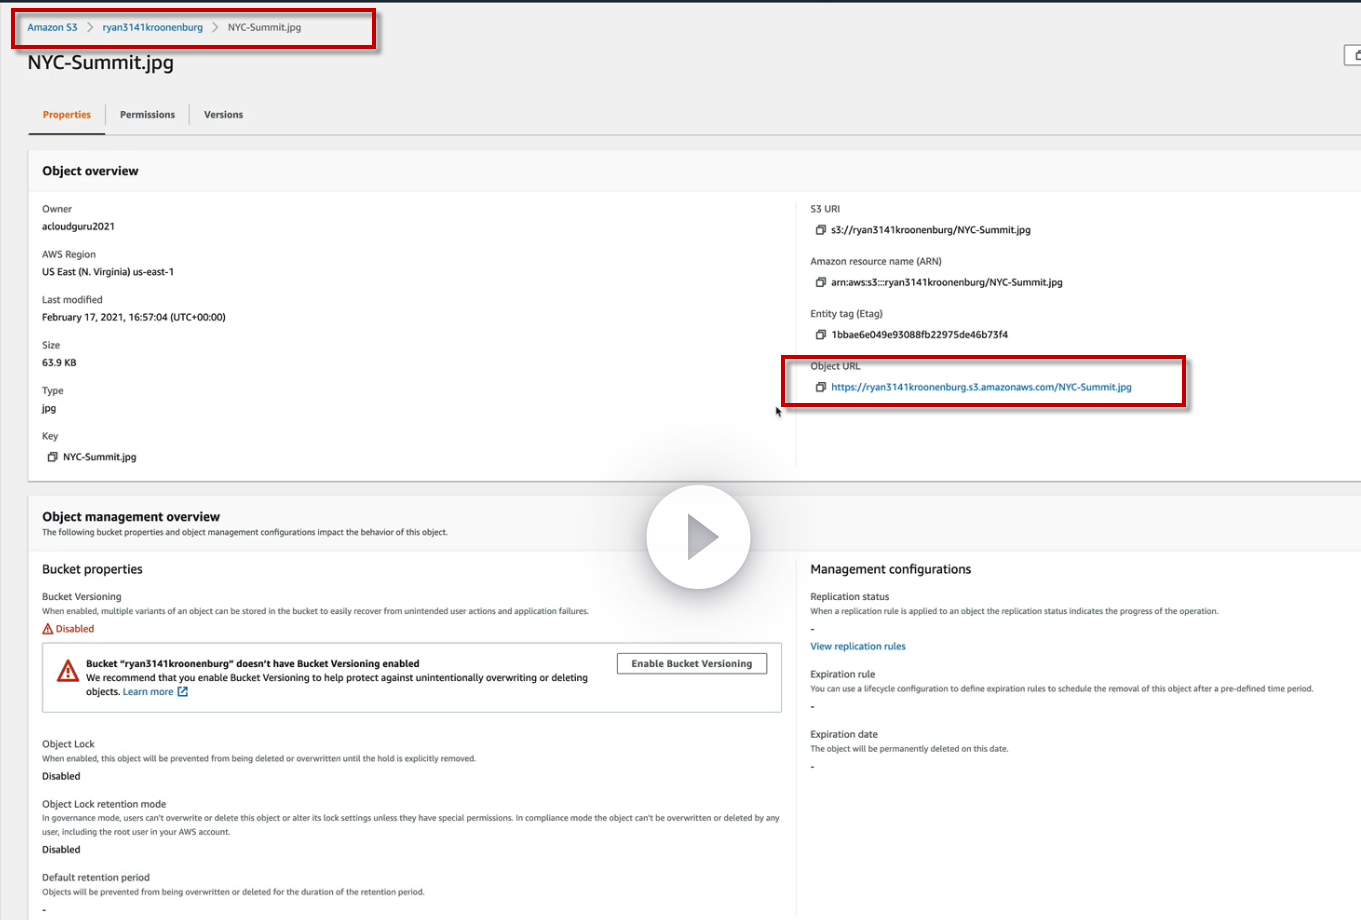Viewport: 1361px width, 920px height.
Task: Select the arn:aws:s3 resource name text
Action: tap(946, 282)
